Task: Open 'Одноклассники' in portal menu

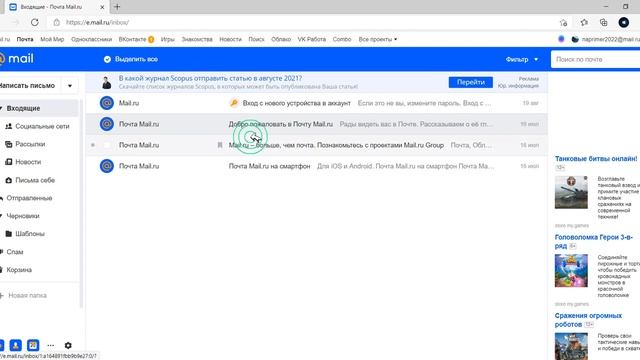Action: (91, 39)
